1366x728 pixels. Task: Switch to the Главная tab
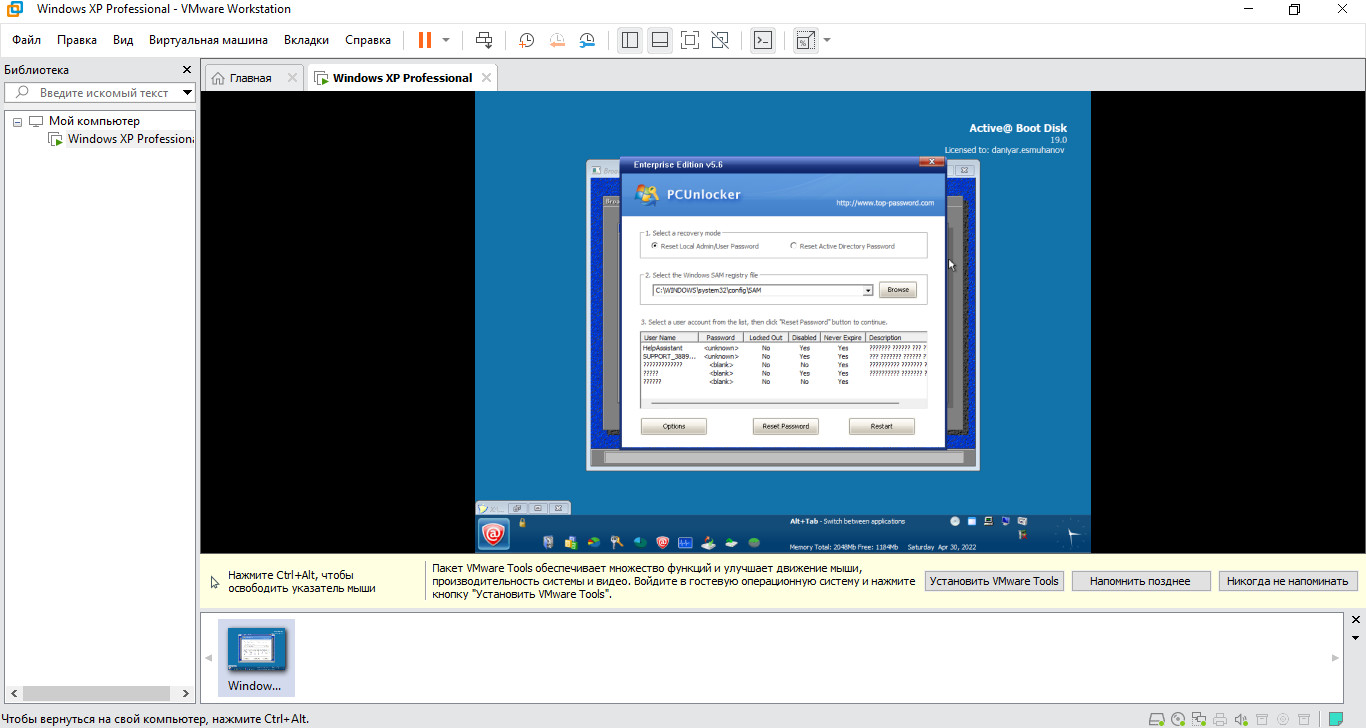(250, 78)
